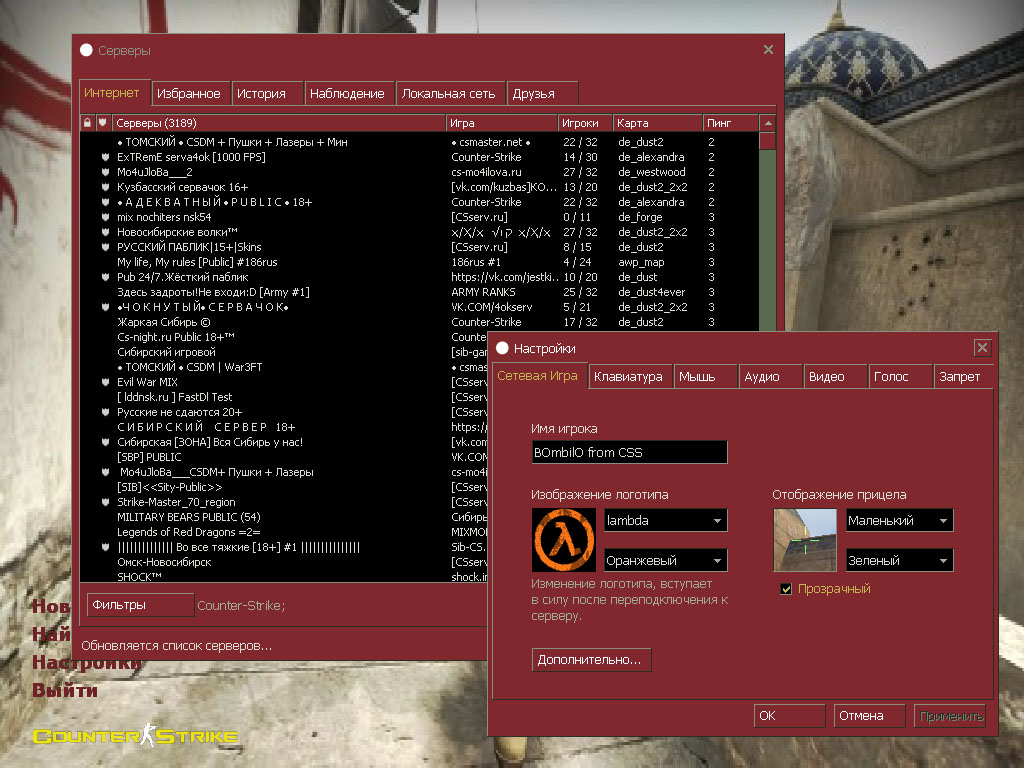Click the Фильтры button
This screenshot has width=1024, height=768.
(x=140, y=605)
